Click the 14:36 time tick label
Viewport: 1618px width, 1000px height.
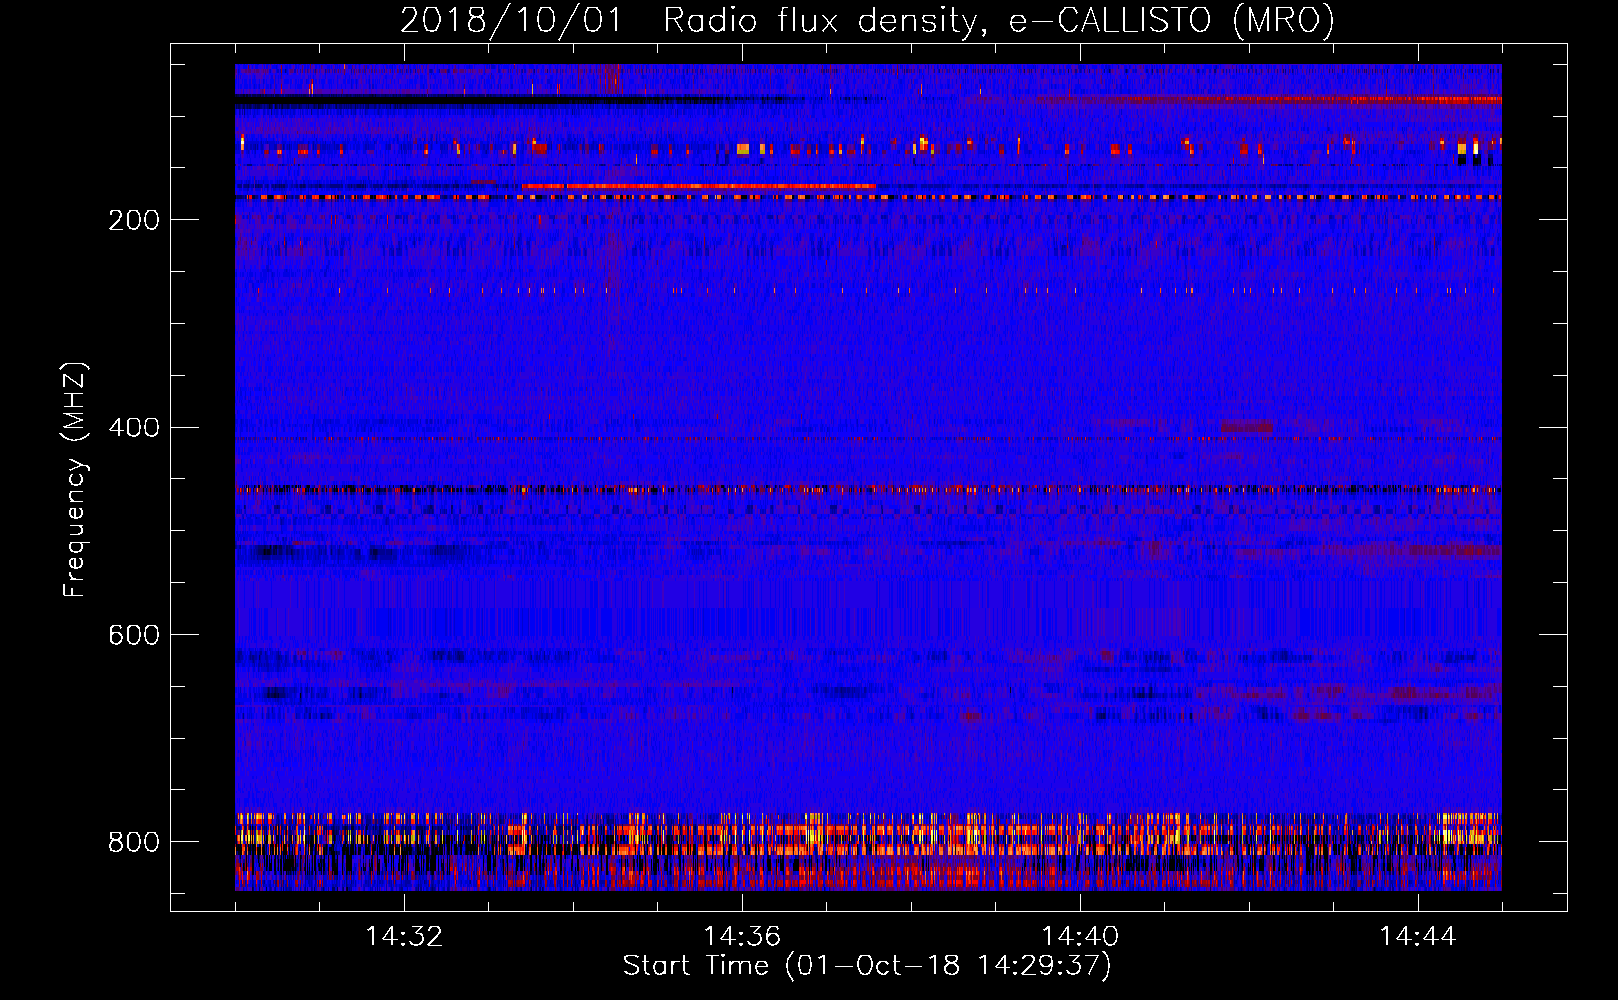coord(742,936)
